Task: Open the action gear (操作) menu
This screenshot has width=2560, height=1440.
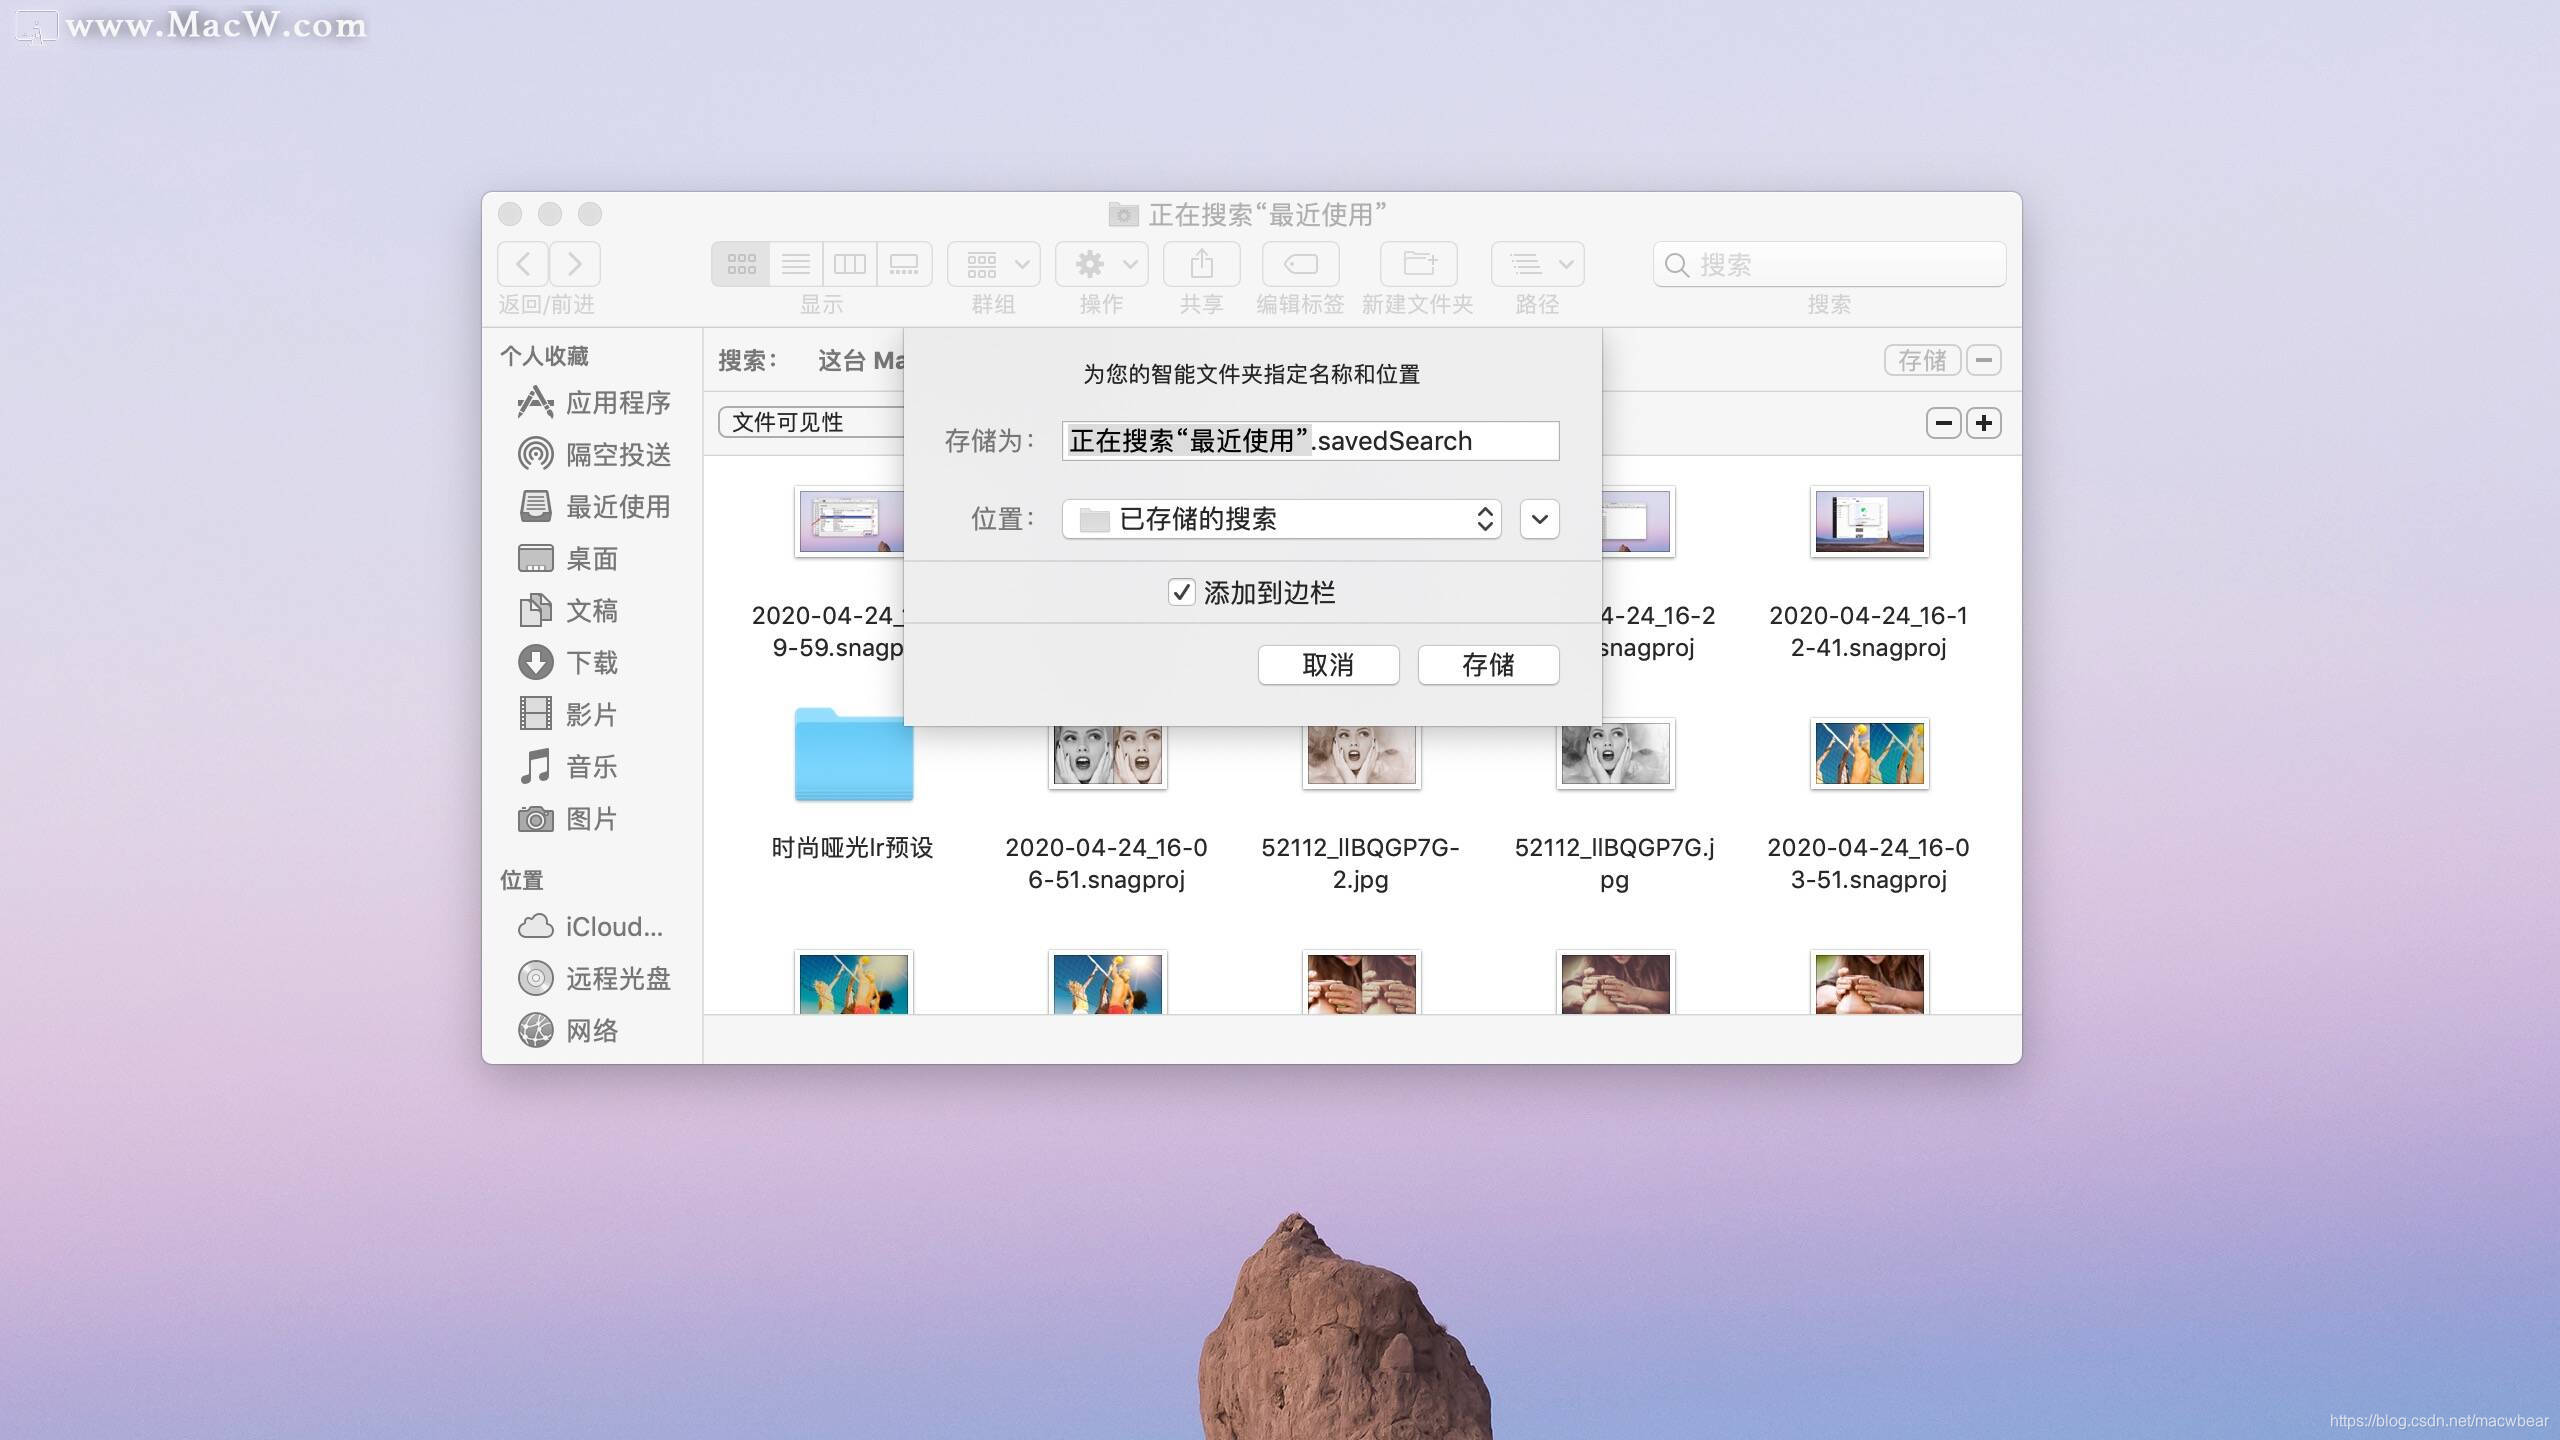Action: pos(1102,264)
